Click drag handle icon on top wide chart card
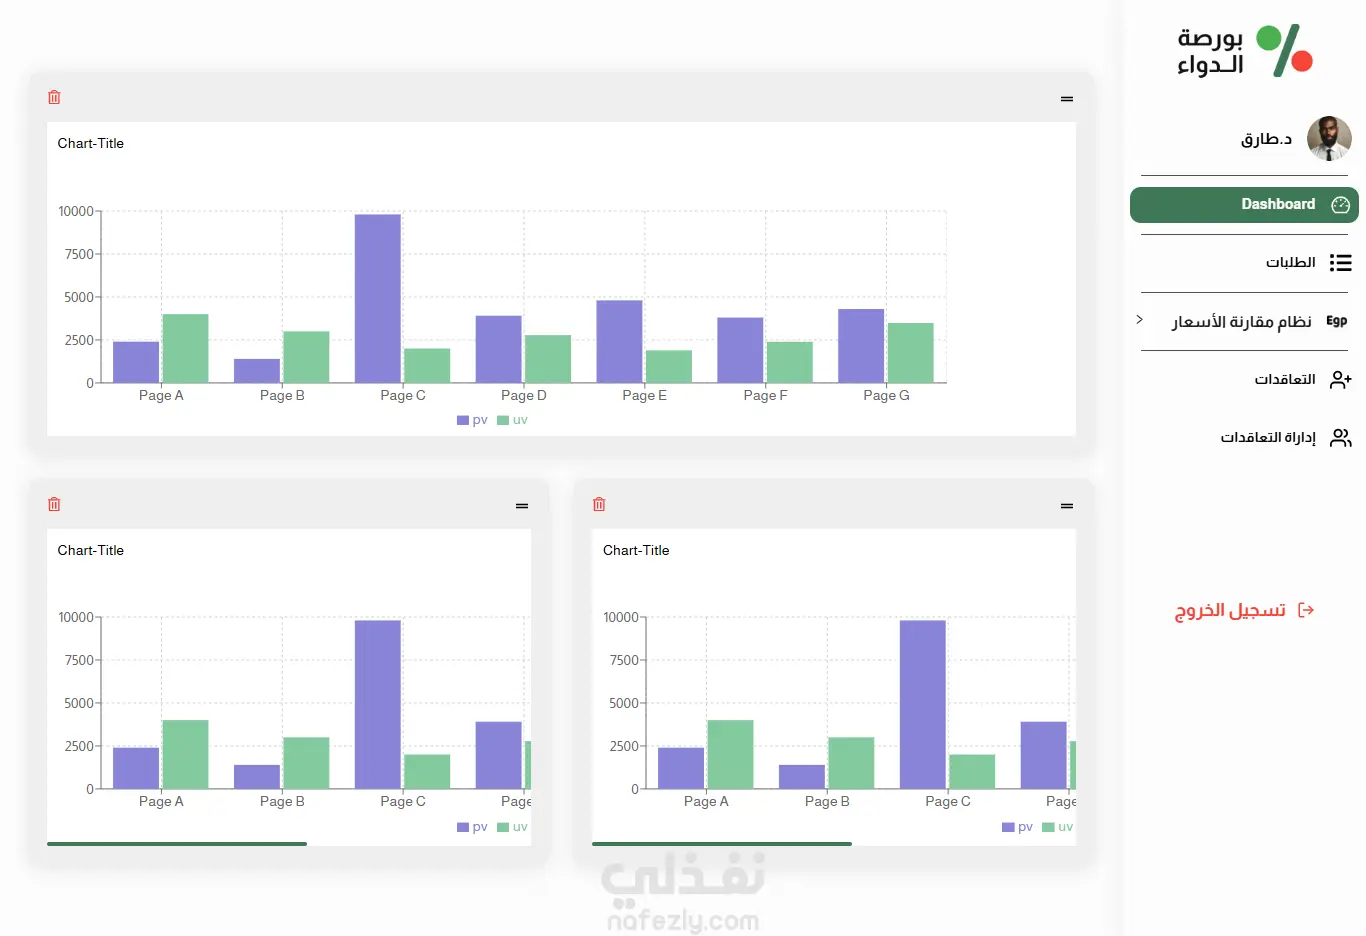The height and width of the screenshot is (936, 1366). point(1067,99)
